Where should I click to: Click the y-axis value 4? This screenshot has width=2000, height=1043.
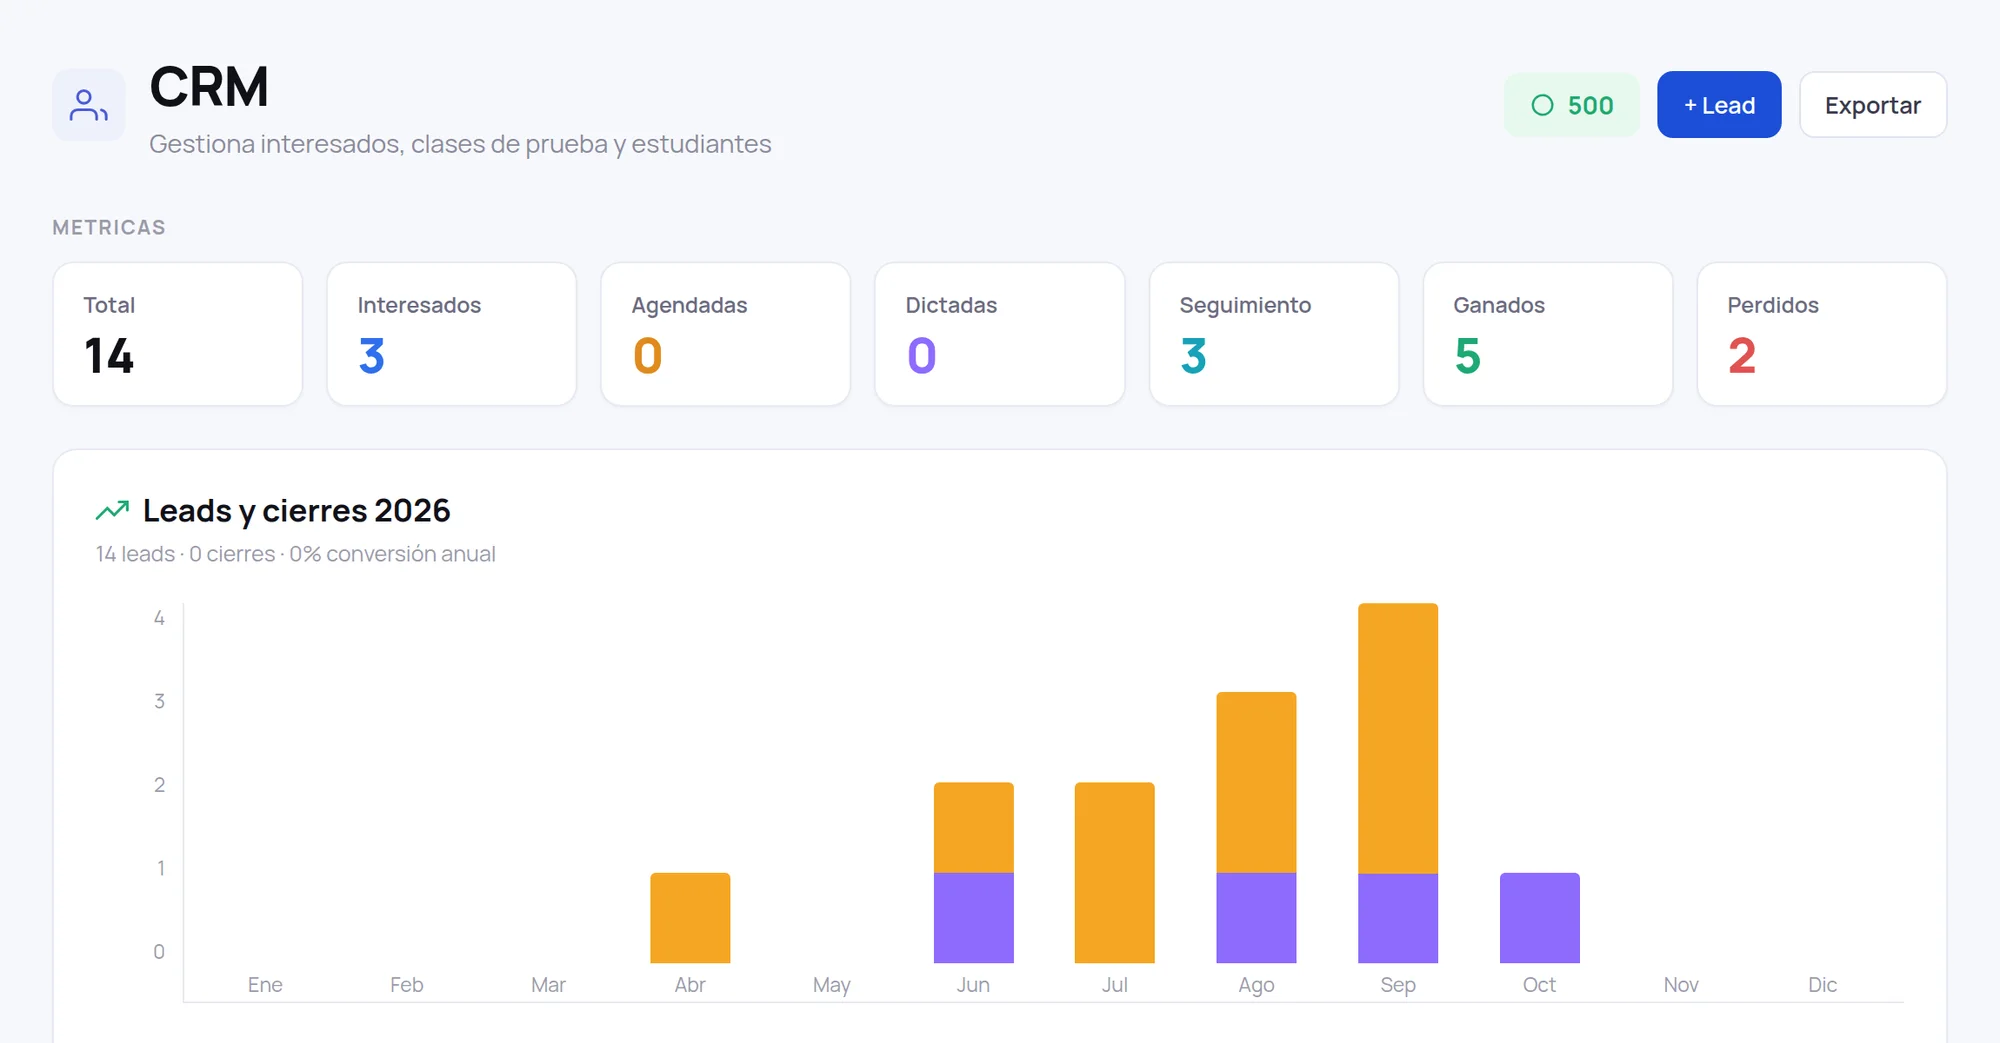159,618
